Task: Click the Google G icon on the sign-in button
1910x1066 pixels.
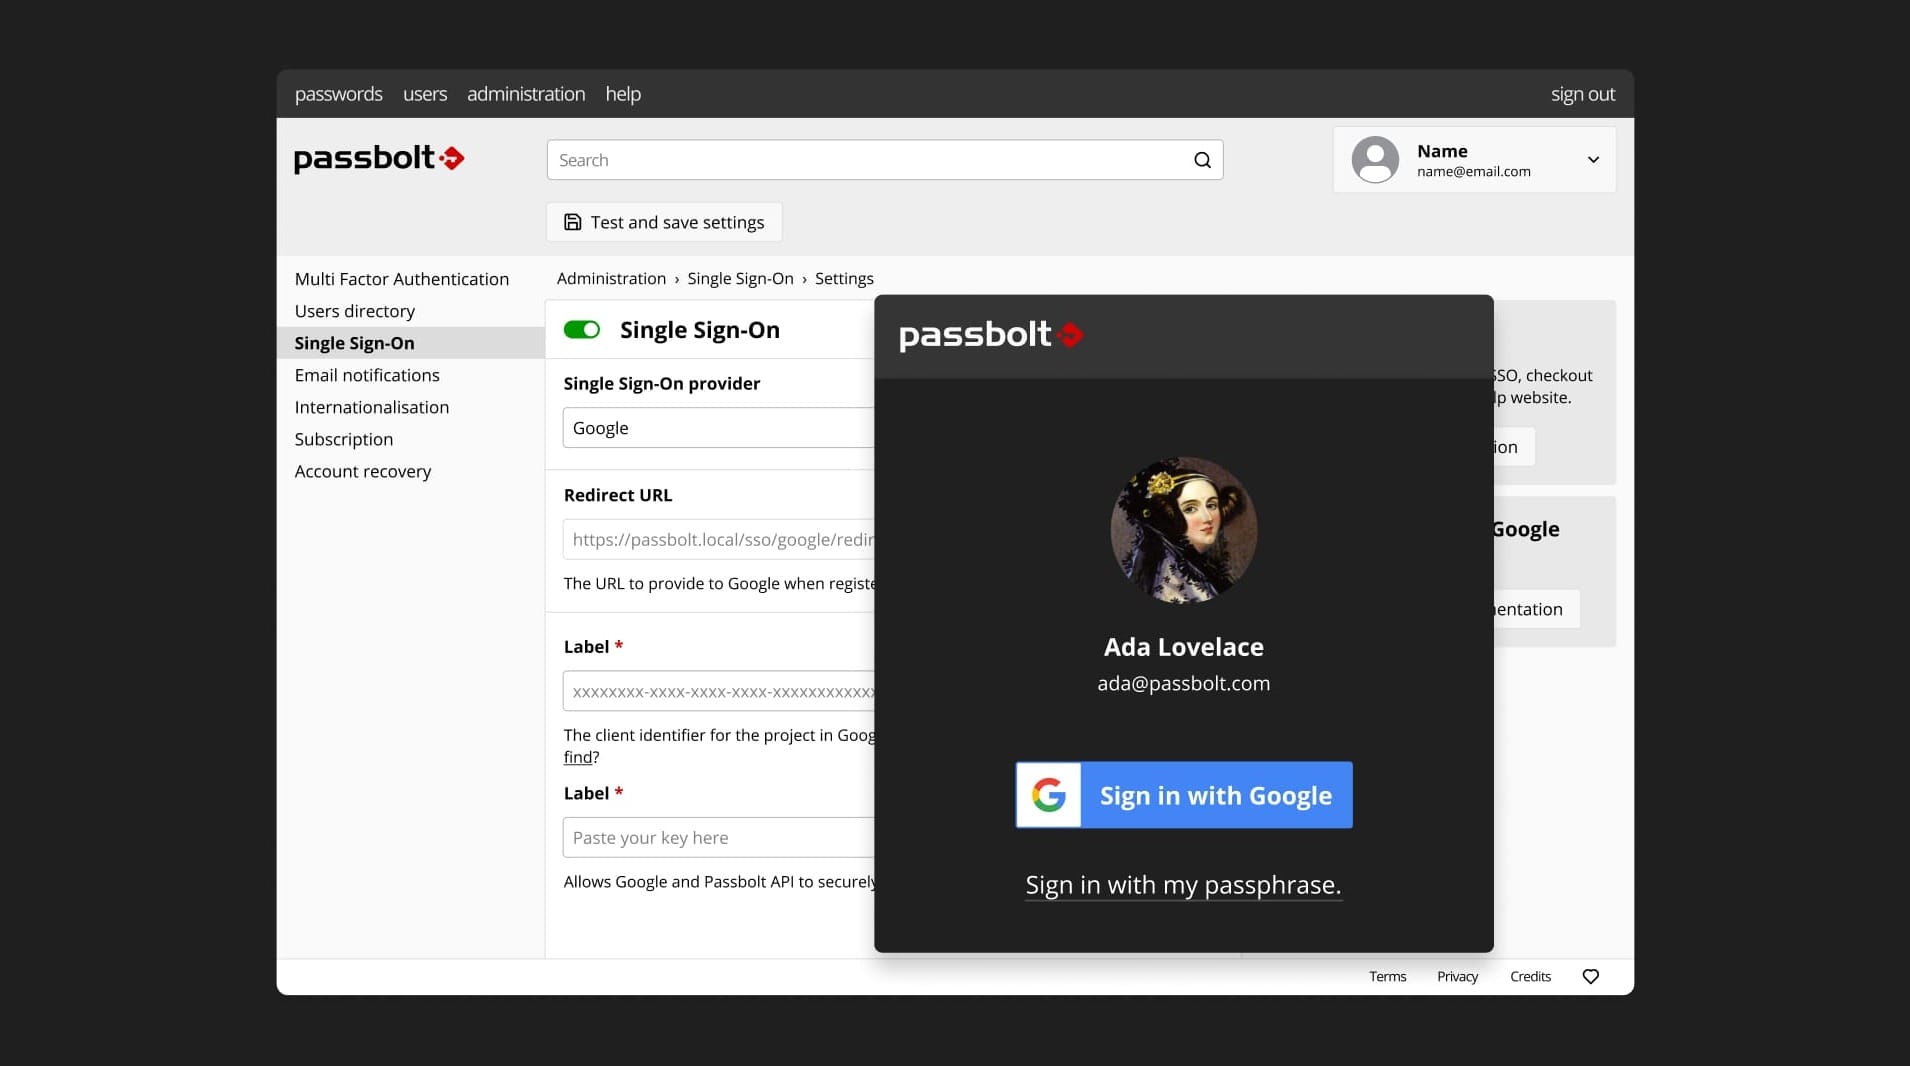Action: [x=1048, y=795]
